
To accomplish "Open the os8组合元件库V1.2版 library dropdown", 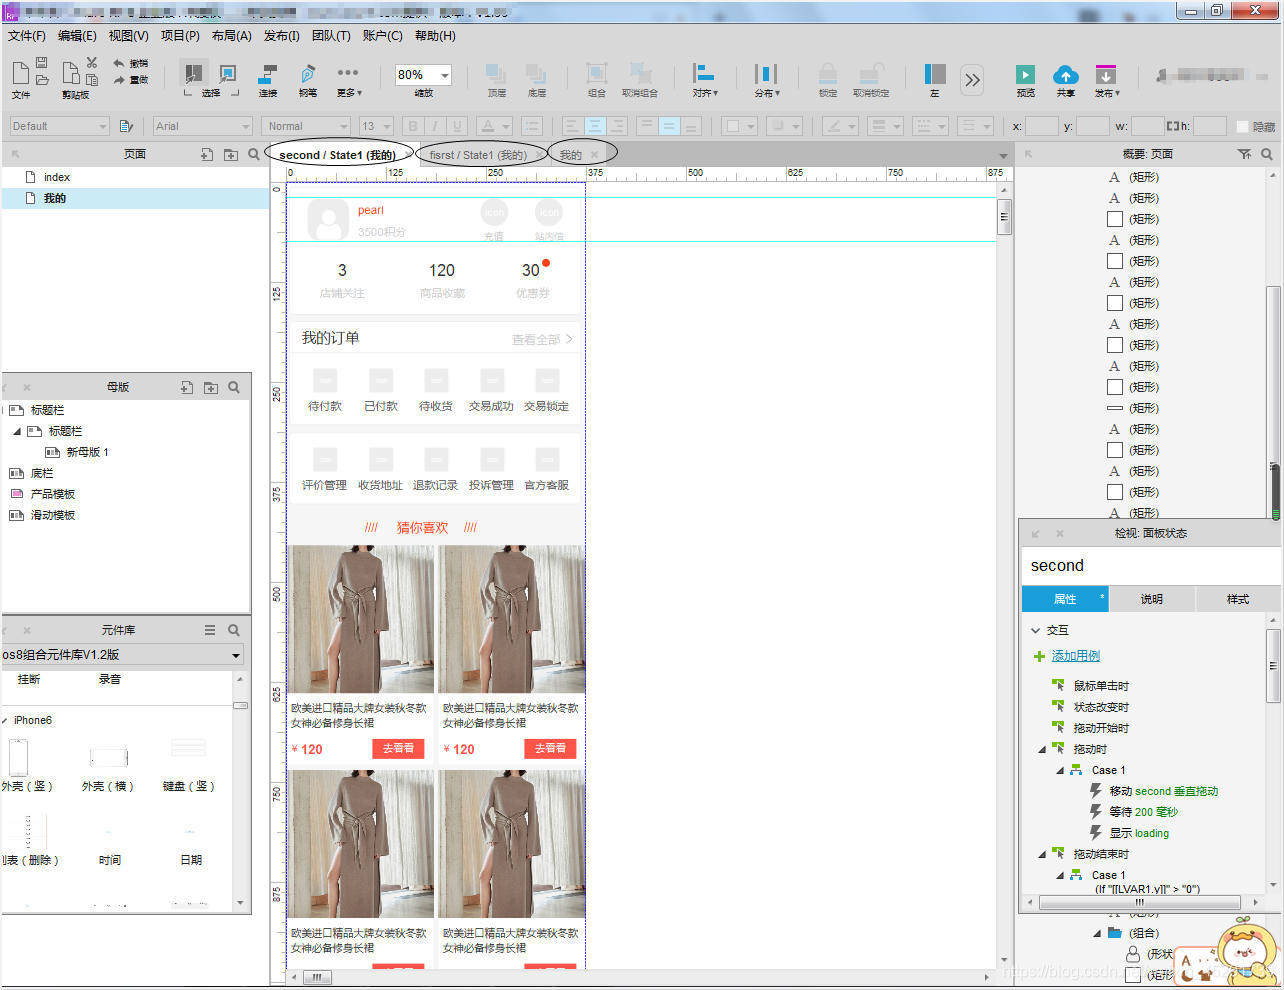I will pos(122,655).
